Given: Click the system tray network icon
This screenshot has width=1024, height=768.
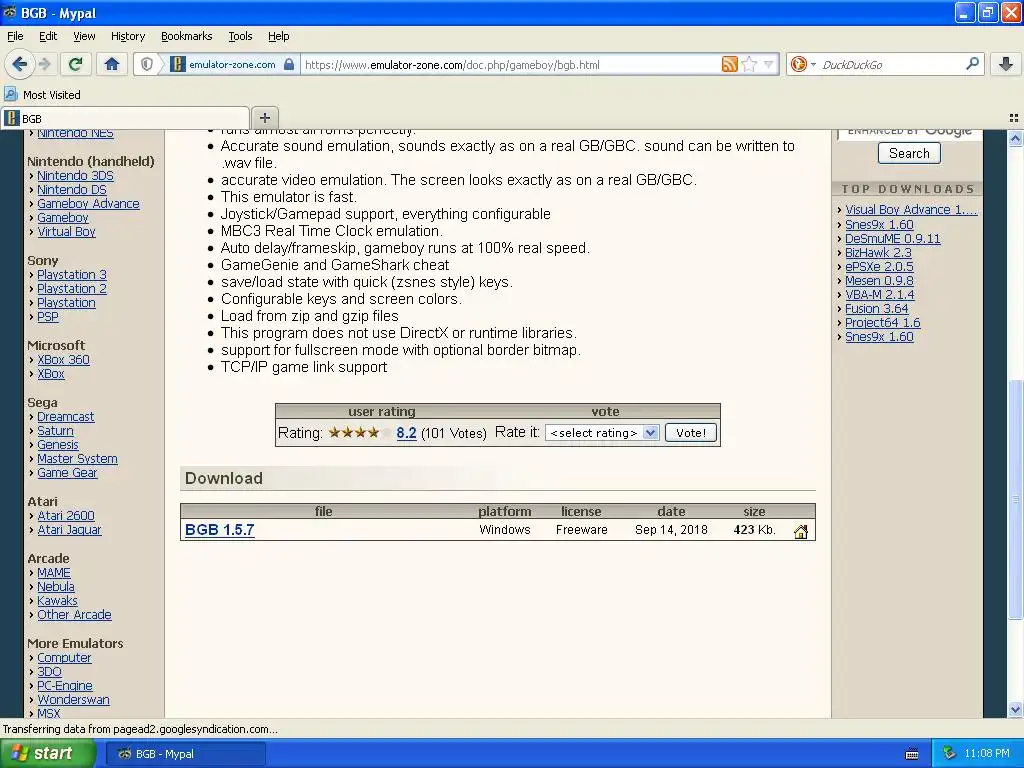Looking at the screenshot, I should tap(950, 754).
